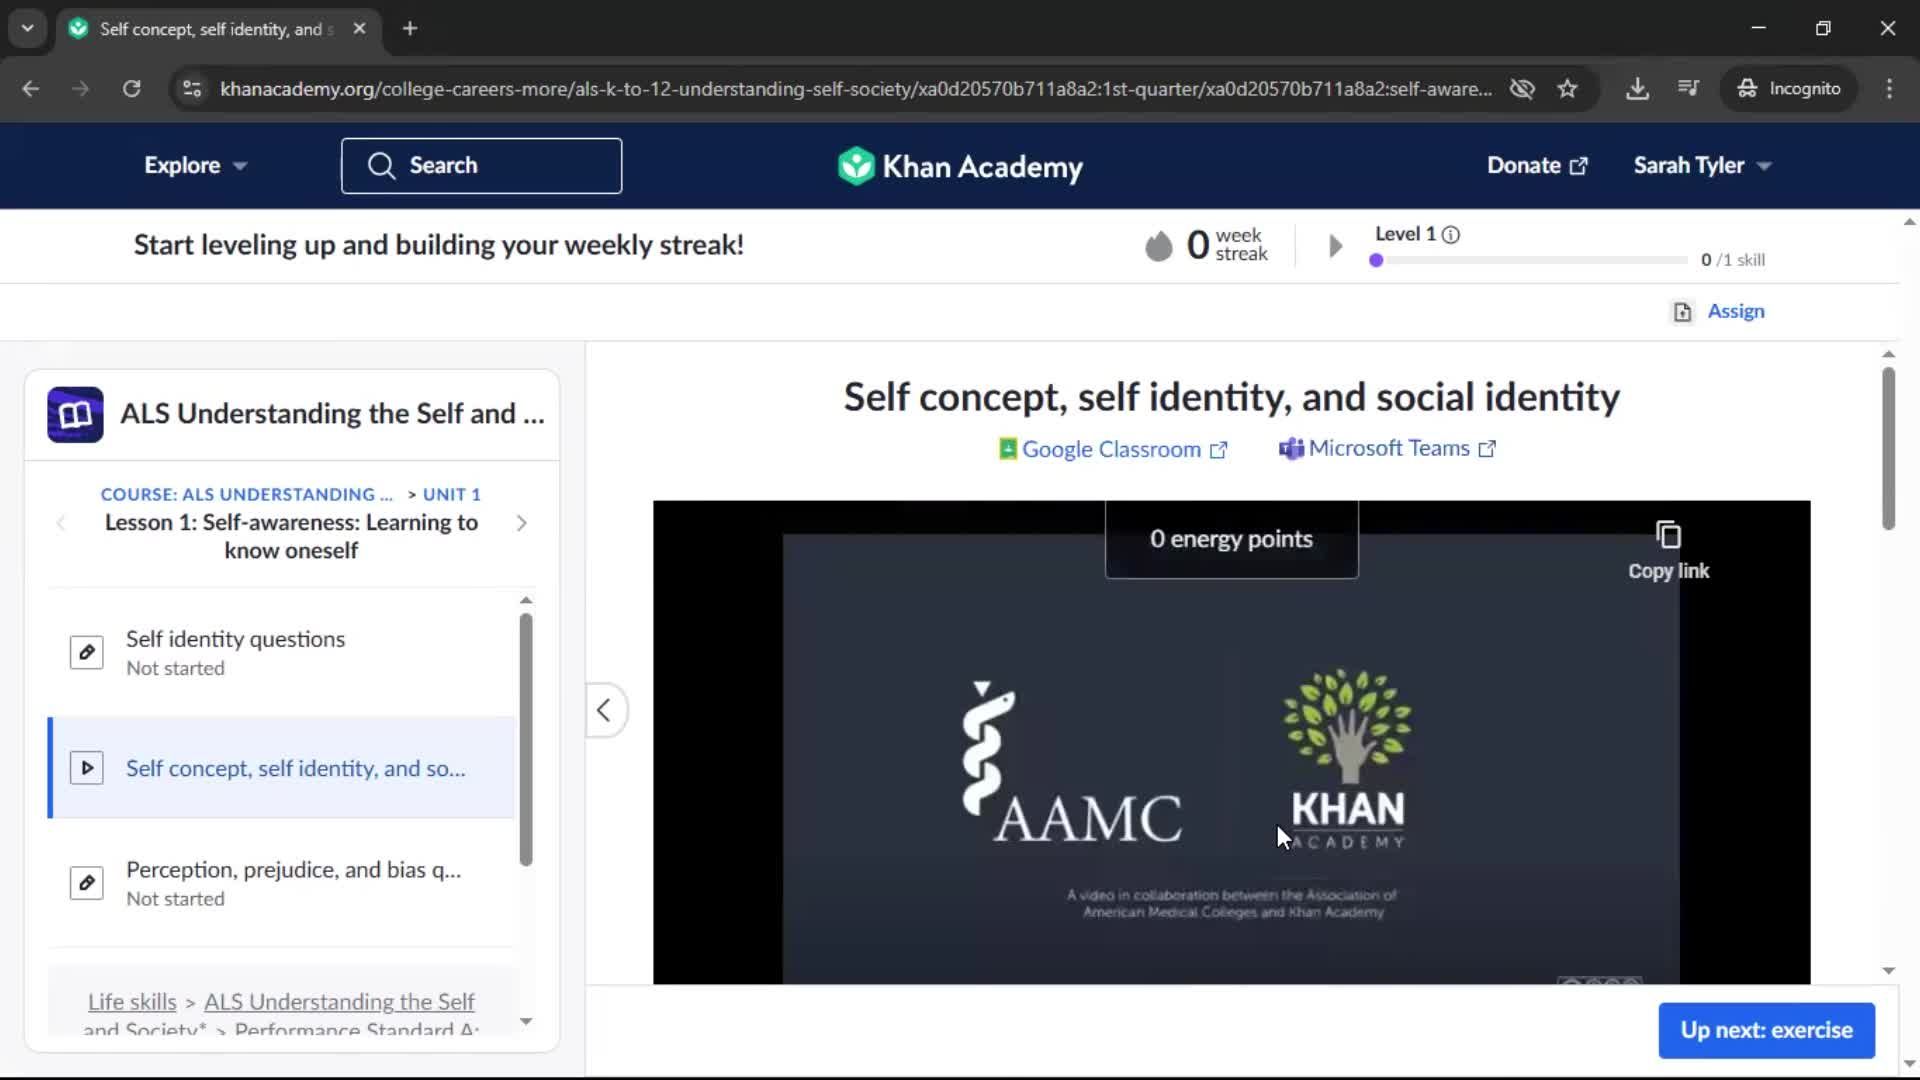Click the Level 1 progress bar
Screen dimensions: 1920x1080
(1529, 260)
